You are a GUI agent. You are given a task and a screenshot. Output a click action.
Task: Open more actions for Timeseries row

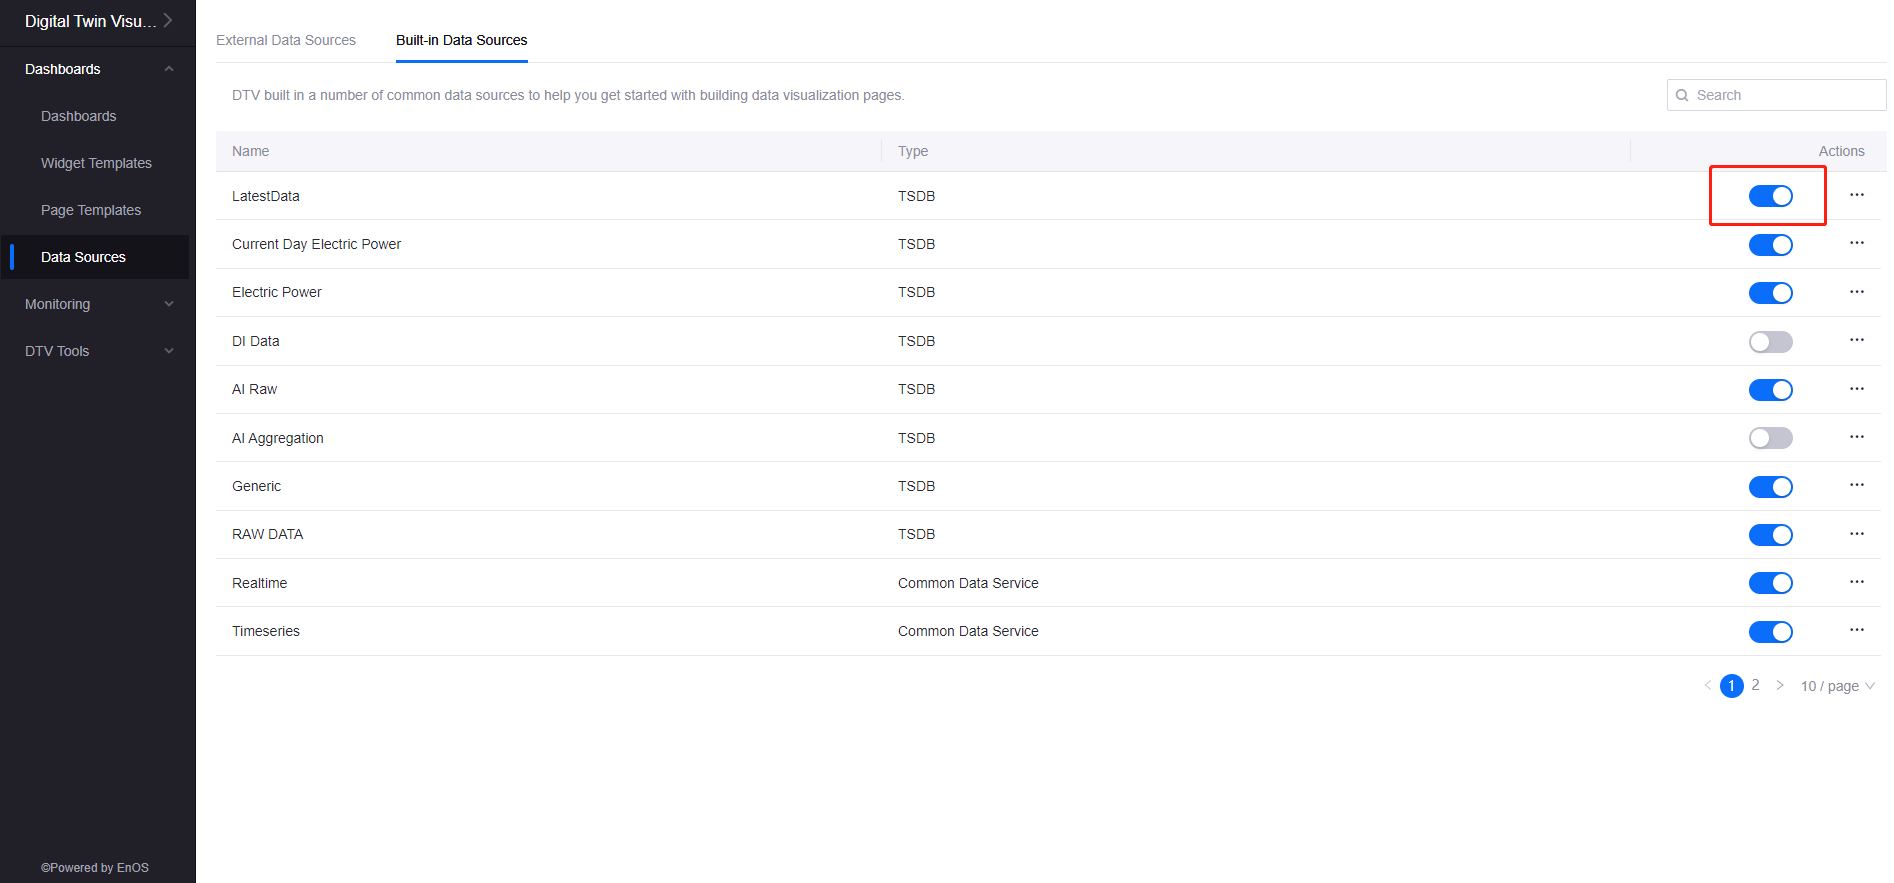tap(1856, 630)
